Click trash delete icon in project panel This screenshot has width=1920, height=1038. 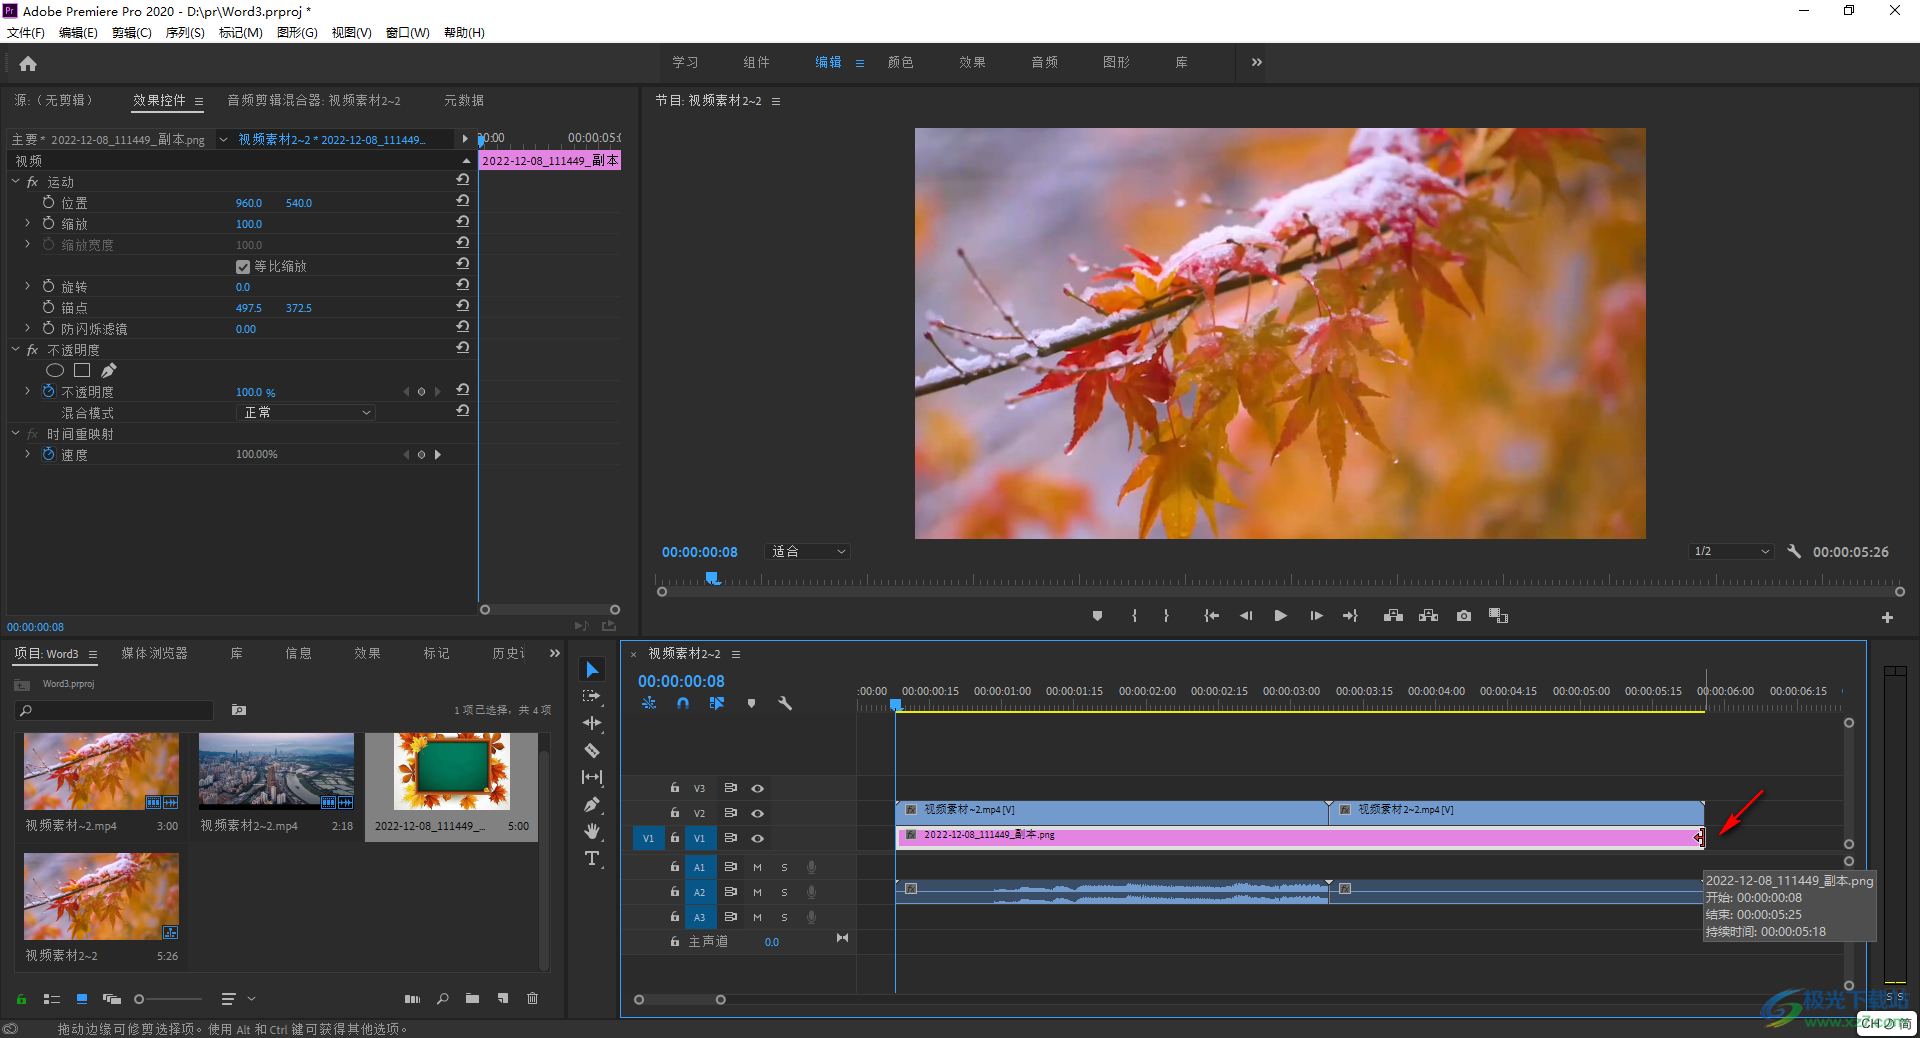tap(532, 998)
